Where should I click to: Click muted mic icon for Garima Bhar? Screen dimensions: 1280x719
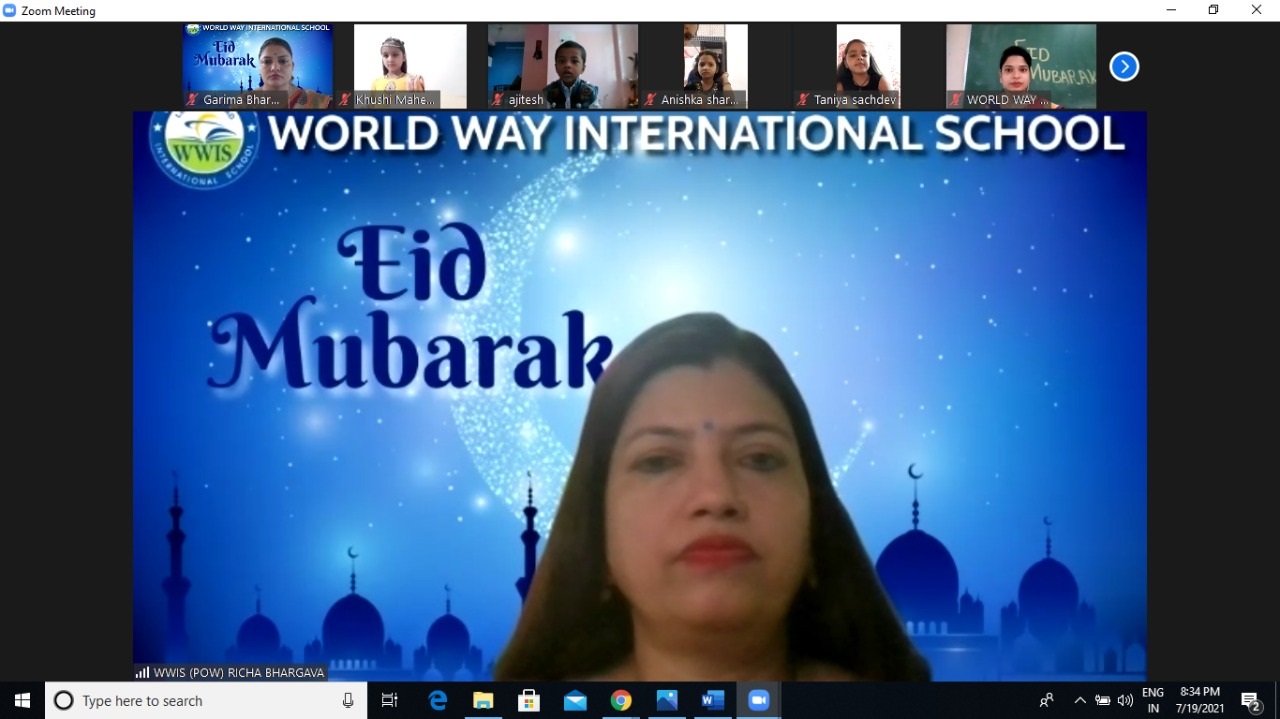coord(193,100)
